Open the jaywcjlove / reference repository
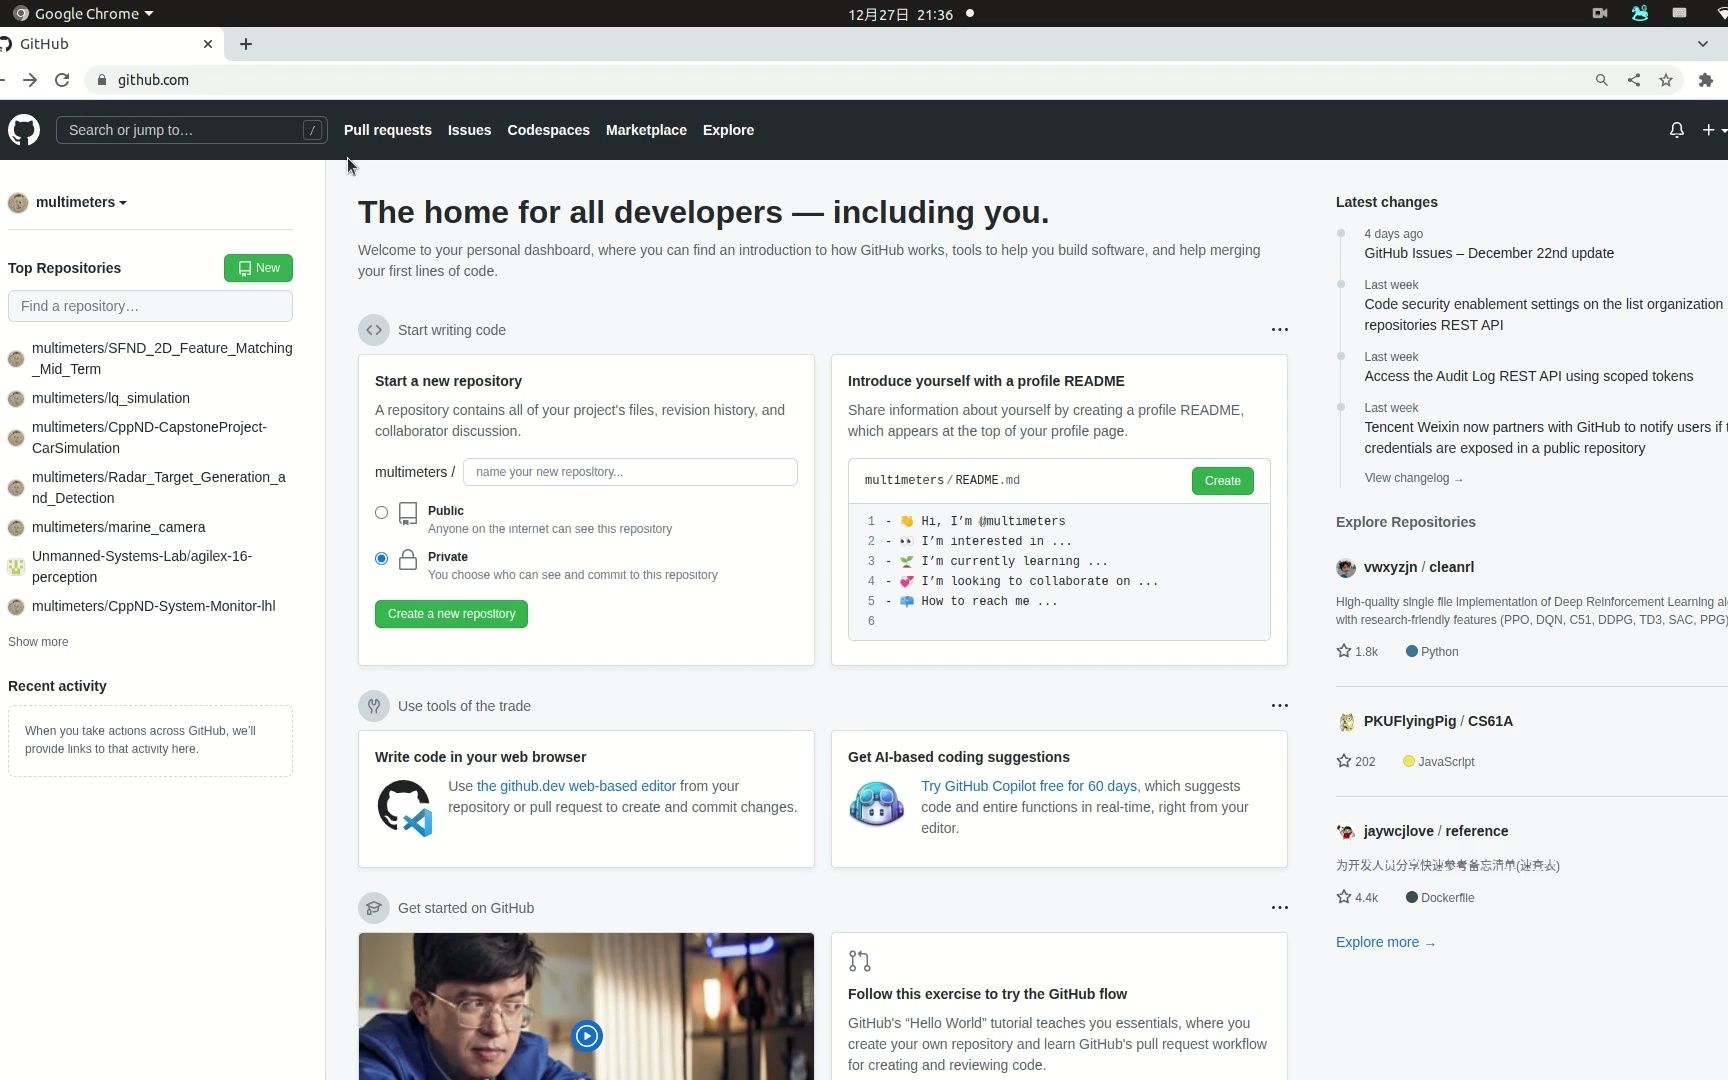1728x1080 pixels. pos(1435,831)
